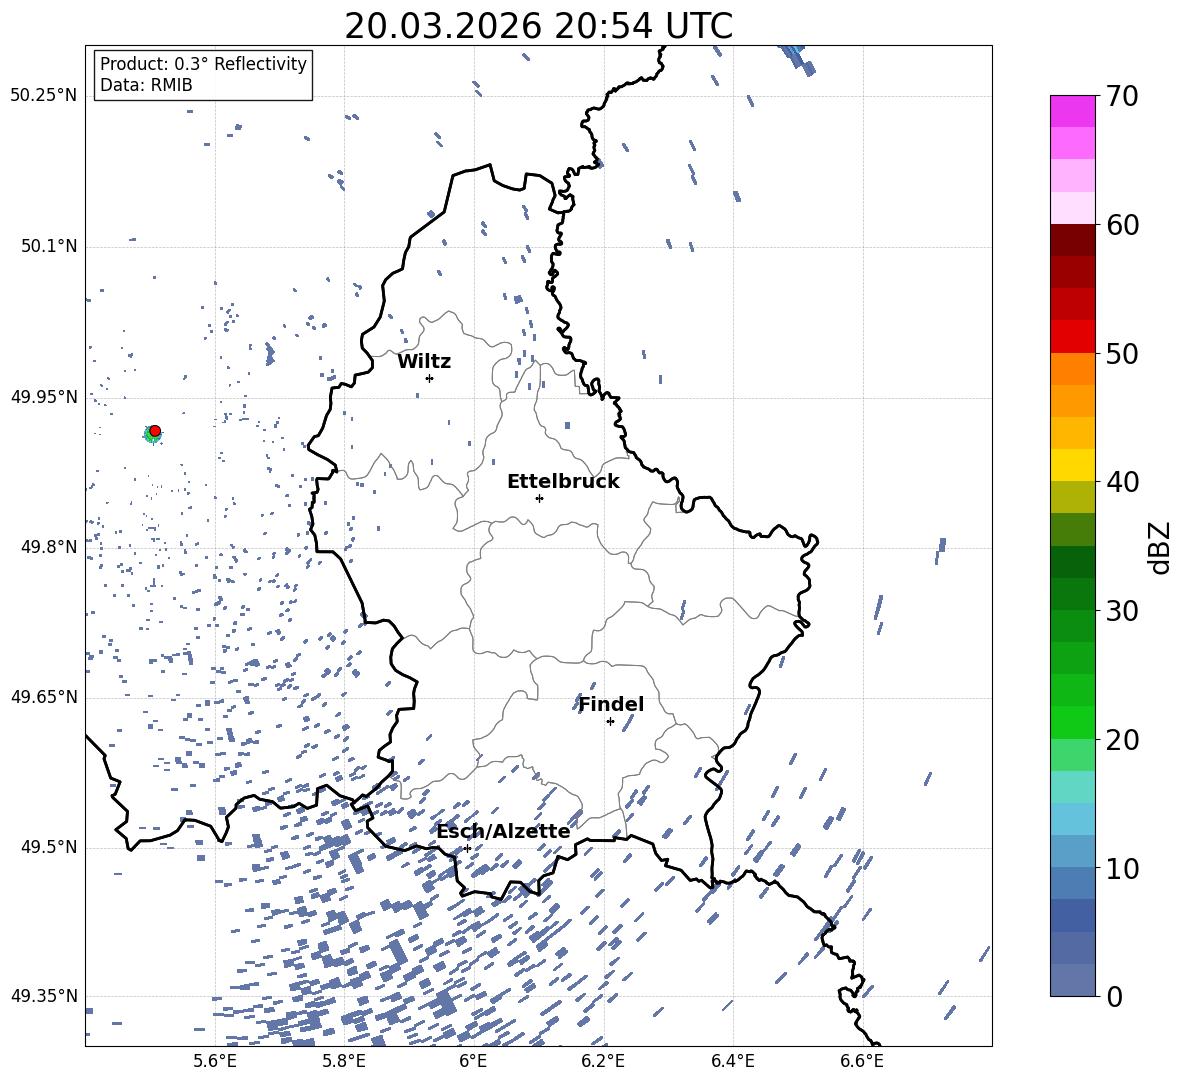Click the Ettelbruck station cross marker
The image size is (1184, 1081).
tap(539, 498)
